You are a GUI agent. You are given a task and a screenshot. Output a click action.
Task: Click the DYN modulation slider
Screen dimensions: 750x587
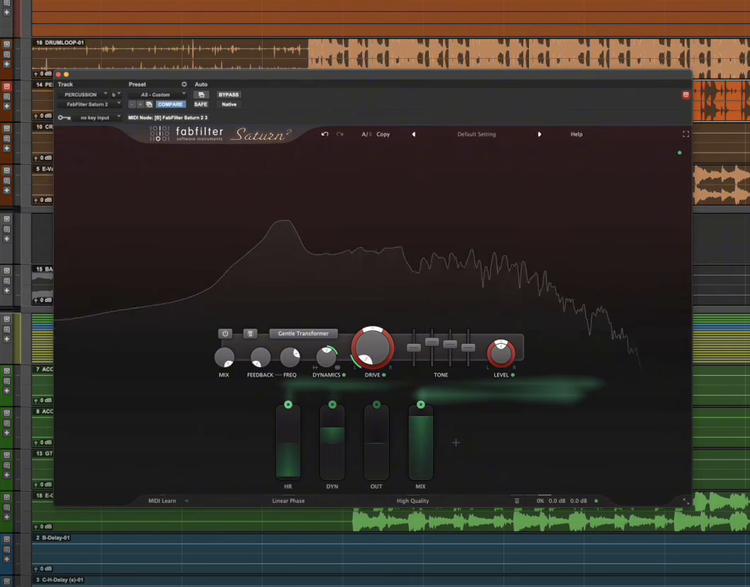[332, 443]
